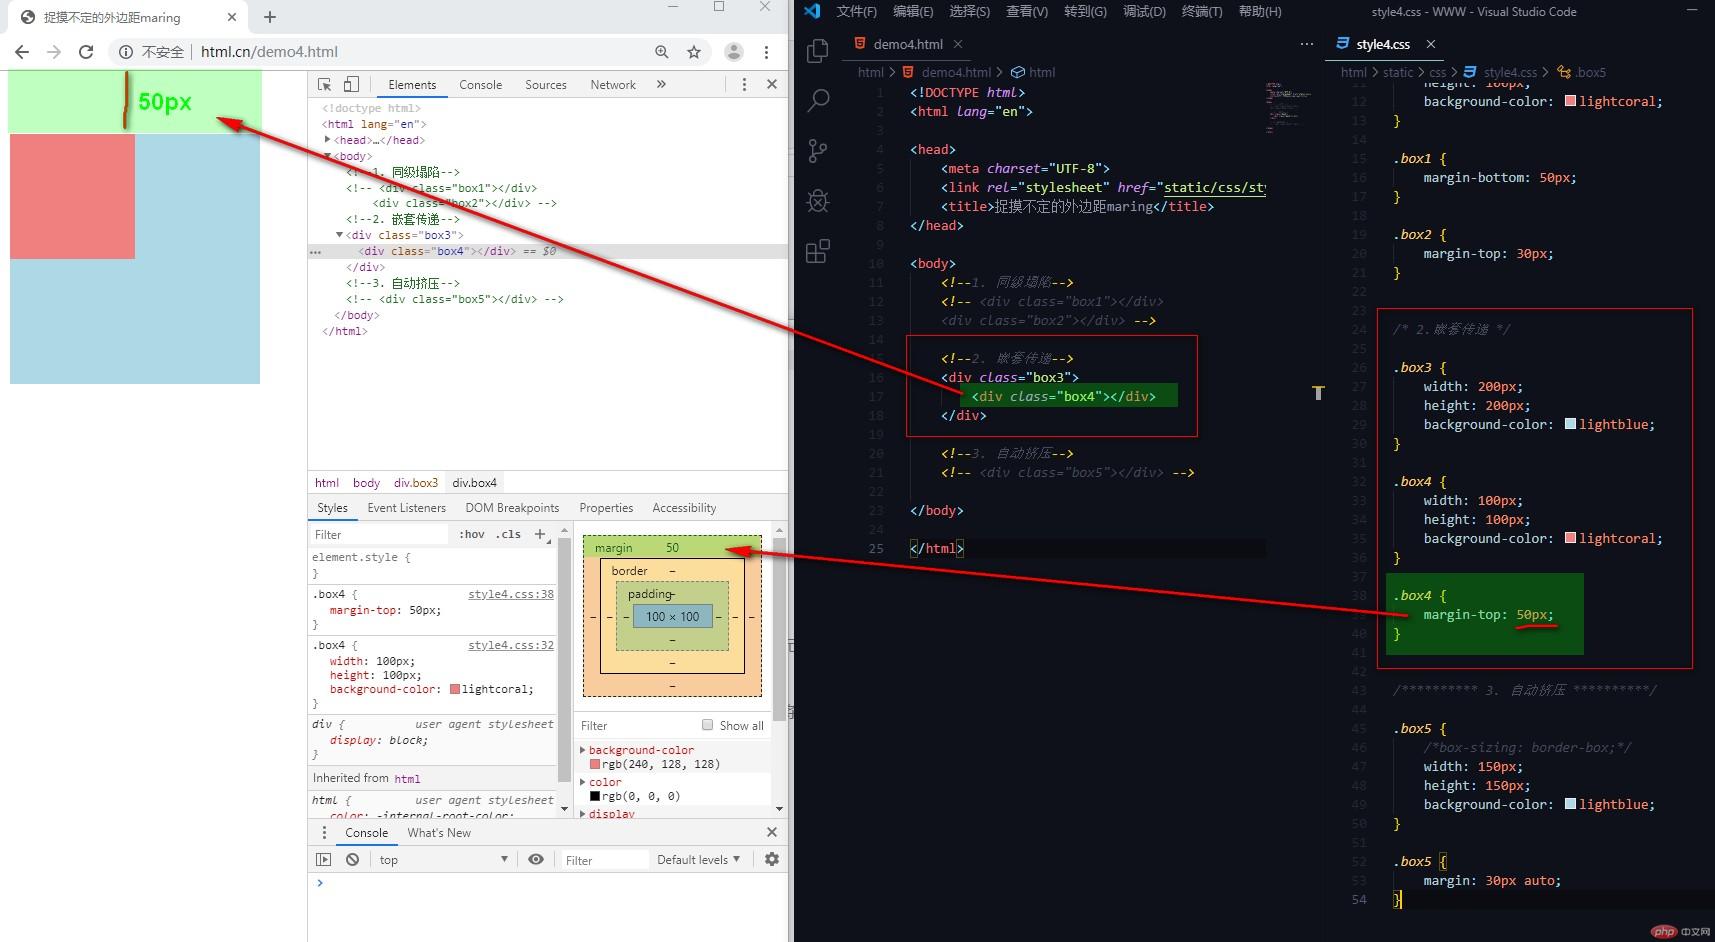This screenshot has width=1715, height=942.
Task: Switch to Sources DevTools tab
Action: coord(546,85)
